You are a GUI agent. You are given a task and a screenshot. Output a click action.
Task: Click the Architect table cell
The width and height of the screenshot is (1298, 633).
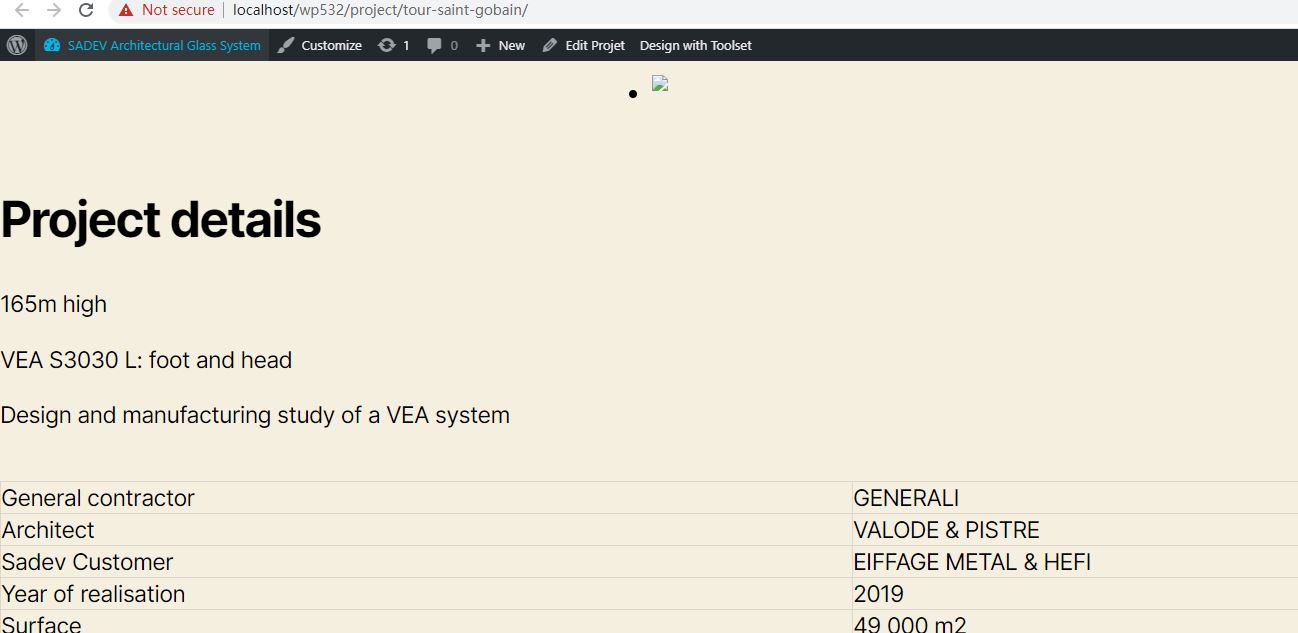click(x=426, y=530)
